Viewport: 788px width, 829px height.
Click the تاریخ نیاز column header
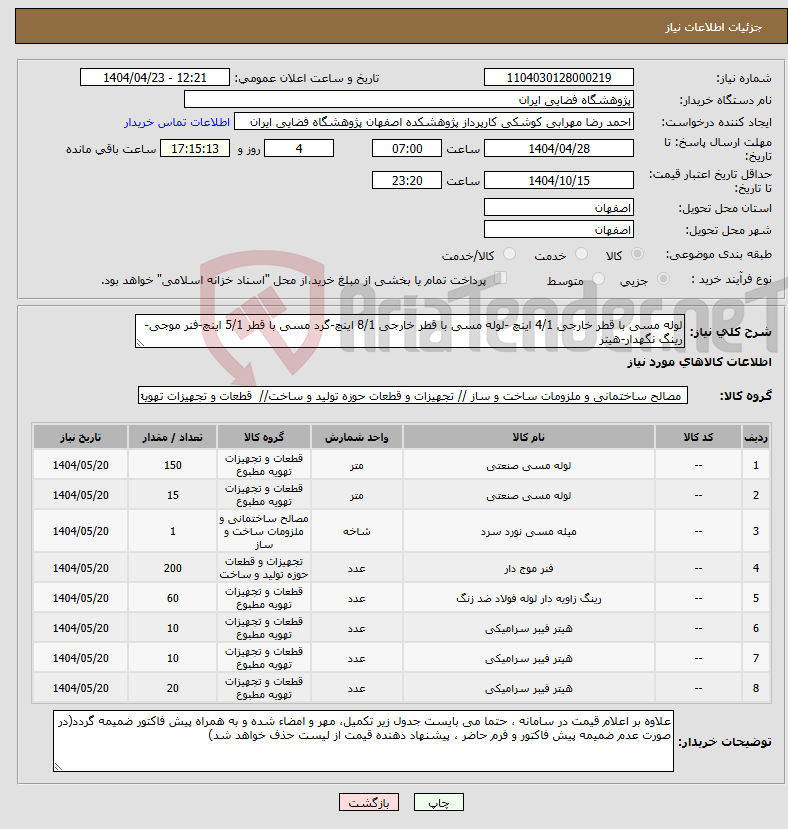pyautogui.click(x=80, y=437)
